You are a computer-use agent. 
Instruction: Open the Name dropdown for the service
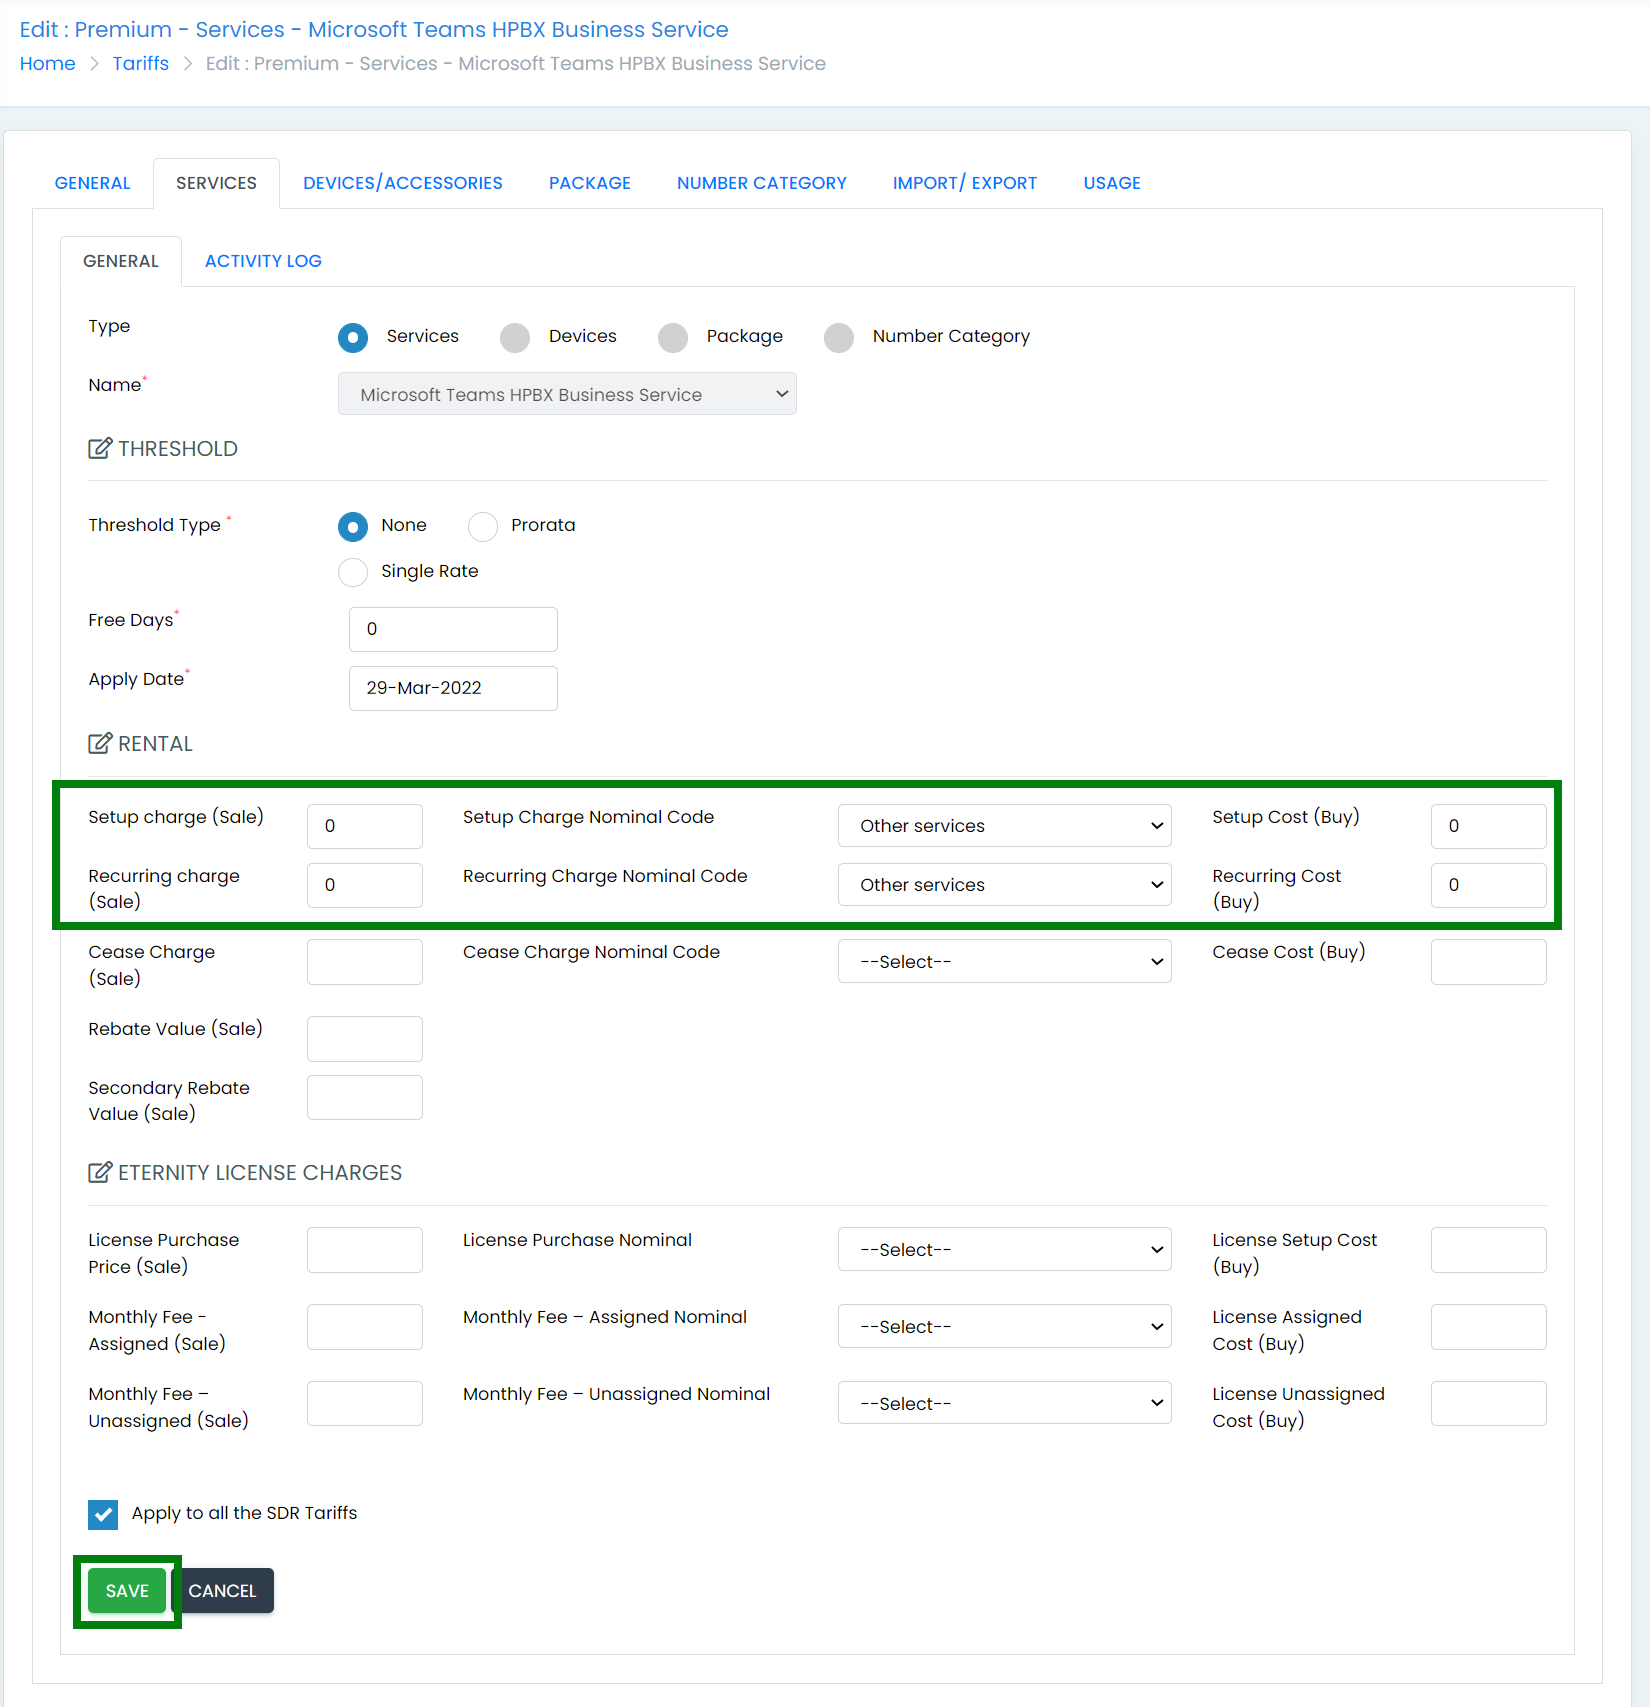tap(567, 394)
